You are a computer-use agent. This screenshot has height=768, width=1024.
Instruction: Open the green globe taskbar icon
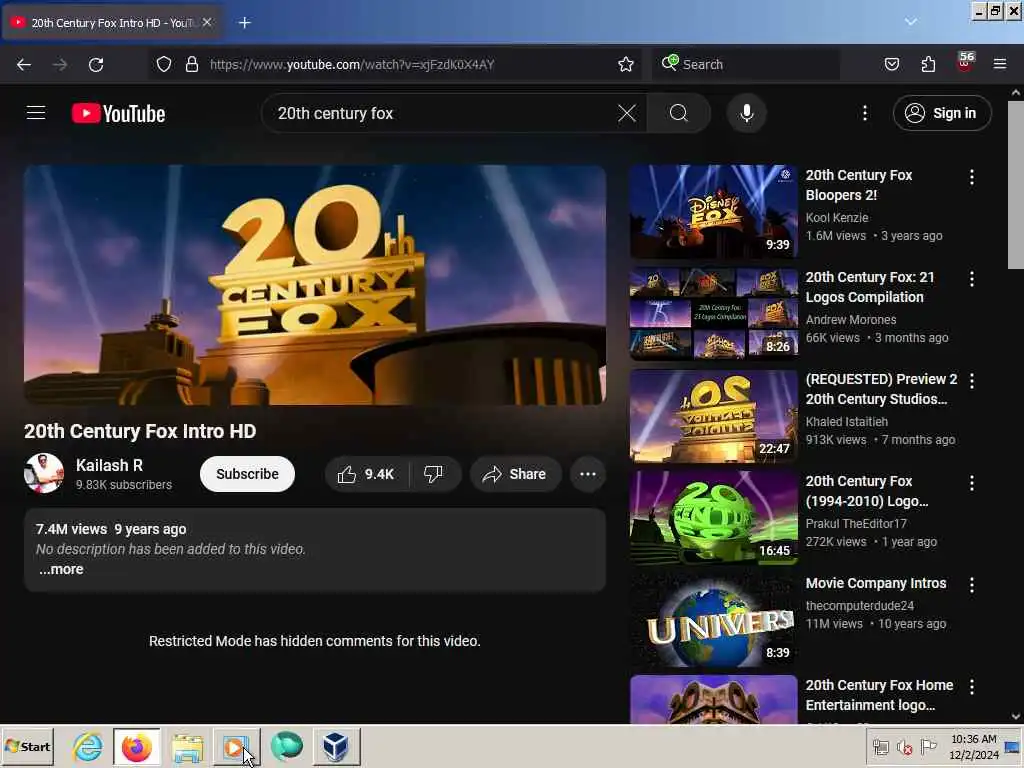(x=286, y=746)
